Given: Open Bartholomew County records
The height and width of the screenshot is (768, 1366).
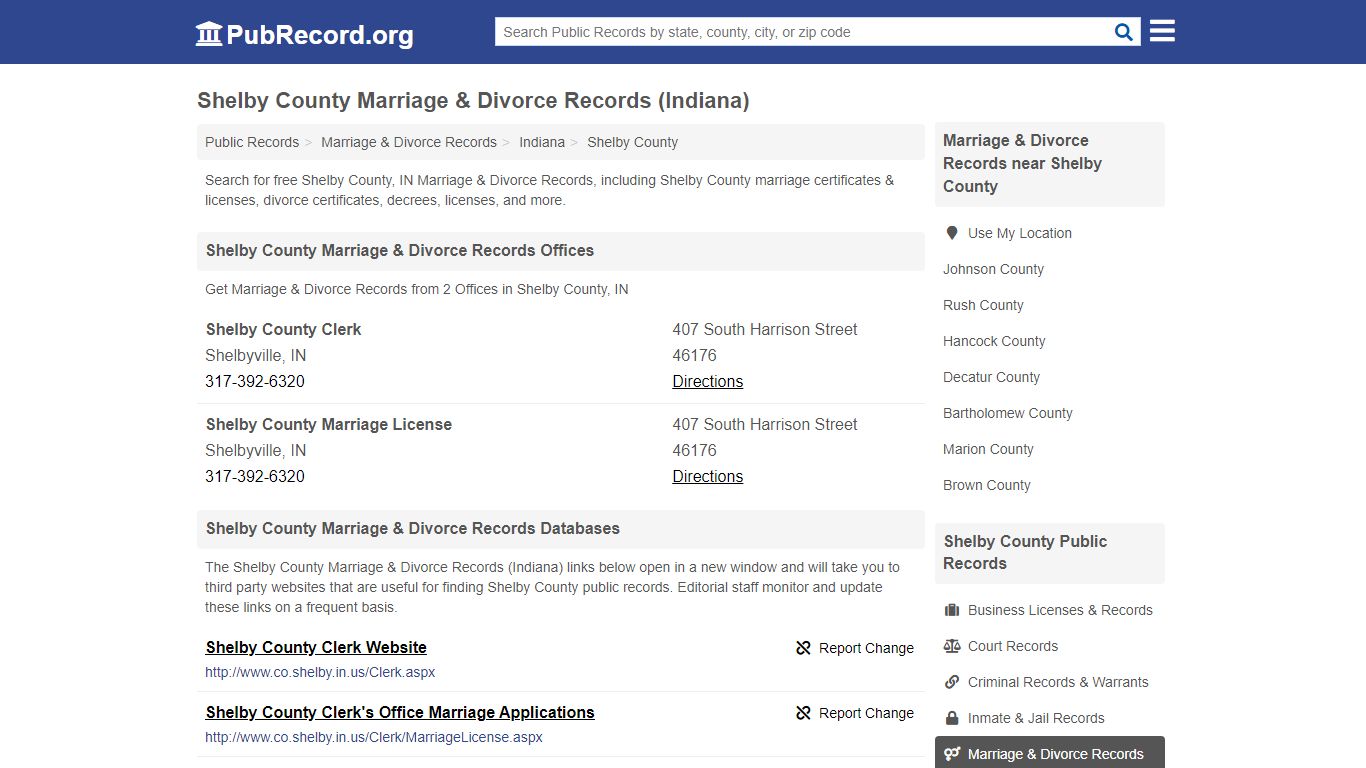Looking at the screenshot, I should (x=1008, y=413).
